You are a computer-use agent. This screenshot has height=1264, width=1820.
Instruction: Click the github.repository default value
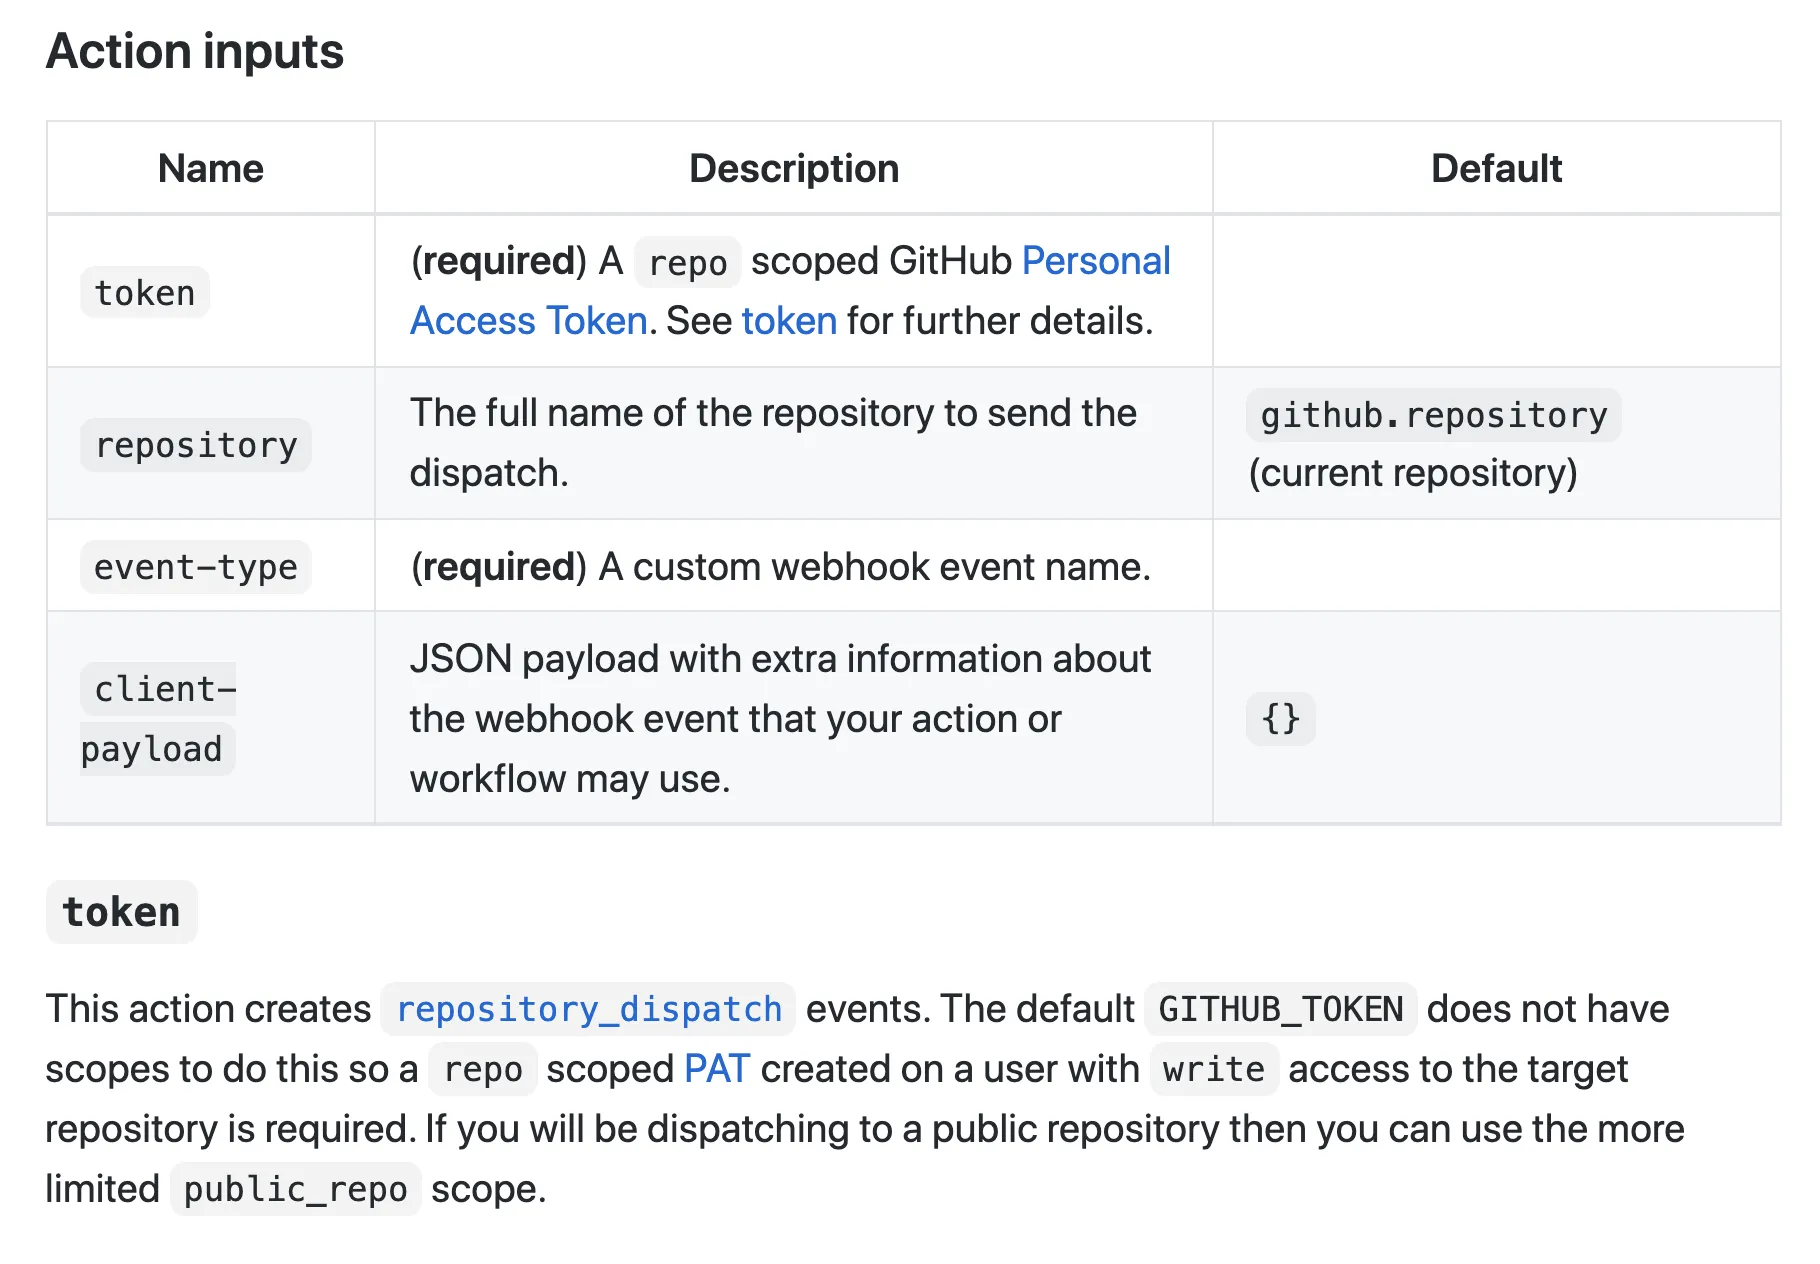click(1434, 415)
